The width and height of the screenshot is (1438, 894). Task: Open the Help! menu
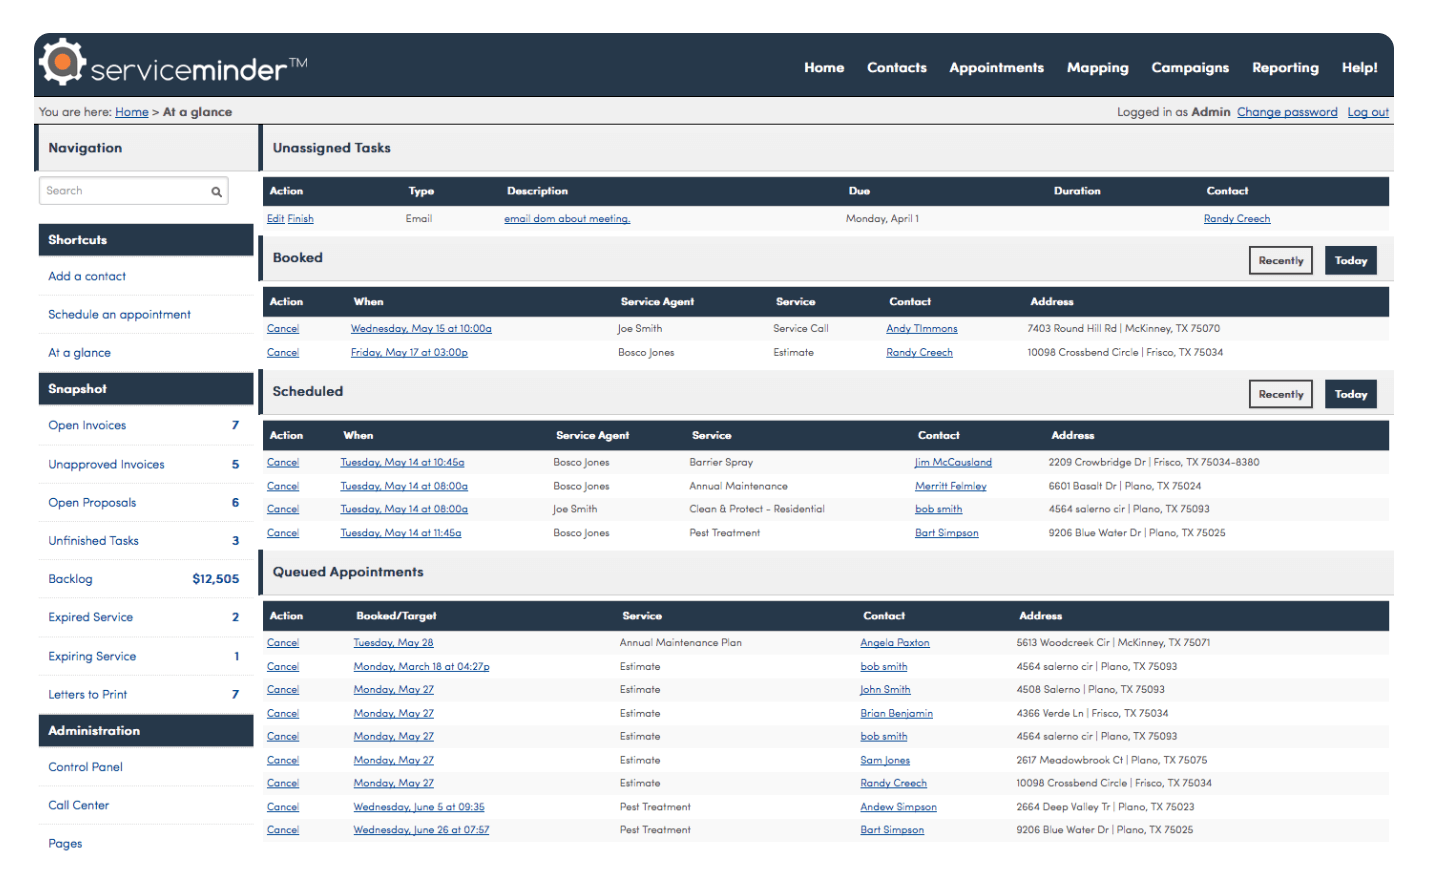click(1359, 68)
